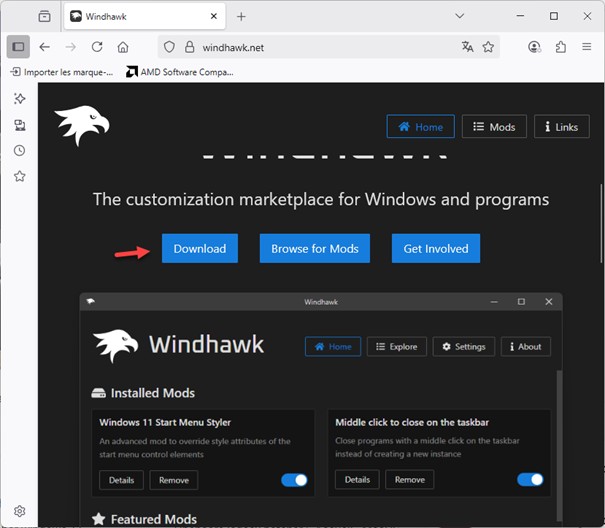This screenshot has height=528, width=605.
Task: Toggle the browser sidebar visibility
Action: click(x=18, y=47)
